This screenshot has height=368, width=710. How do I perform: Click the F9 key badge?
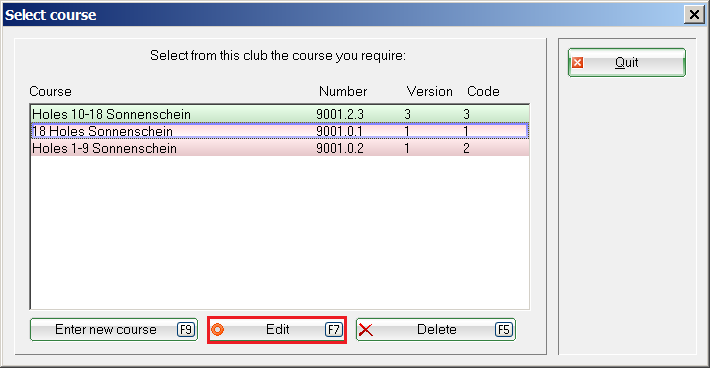[186, 330]
